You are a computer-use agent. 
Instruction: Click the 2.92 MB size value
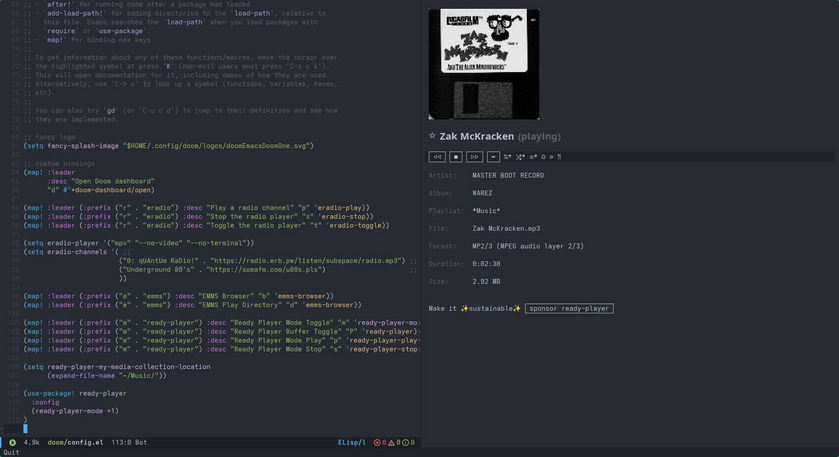click(x=486, y=281)
